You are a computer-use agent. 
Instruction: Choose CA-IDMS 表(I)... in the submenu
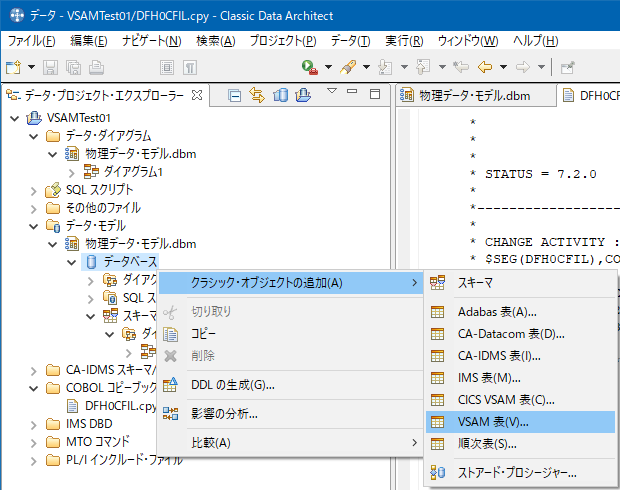[x=520, y=356]
